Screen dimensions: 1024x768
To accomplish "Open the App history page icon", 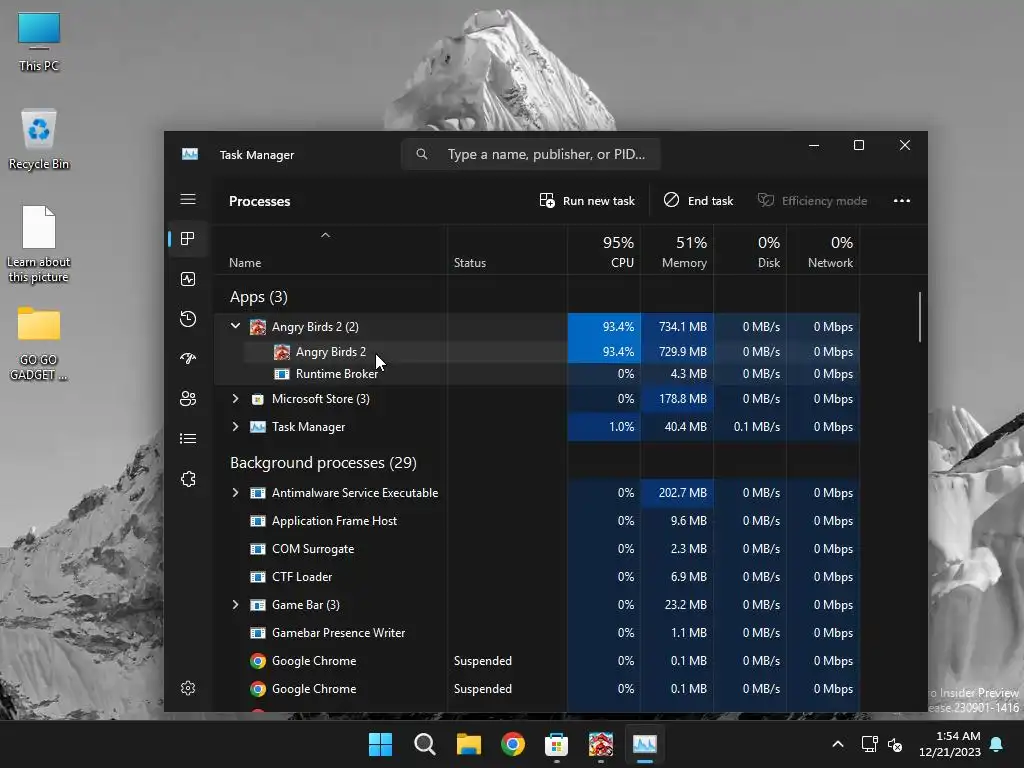I will click(188, 319).
